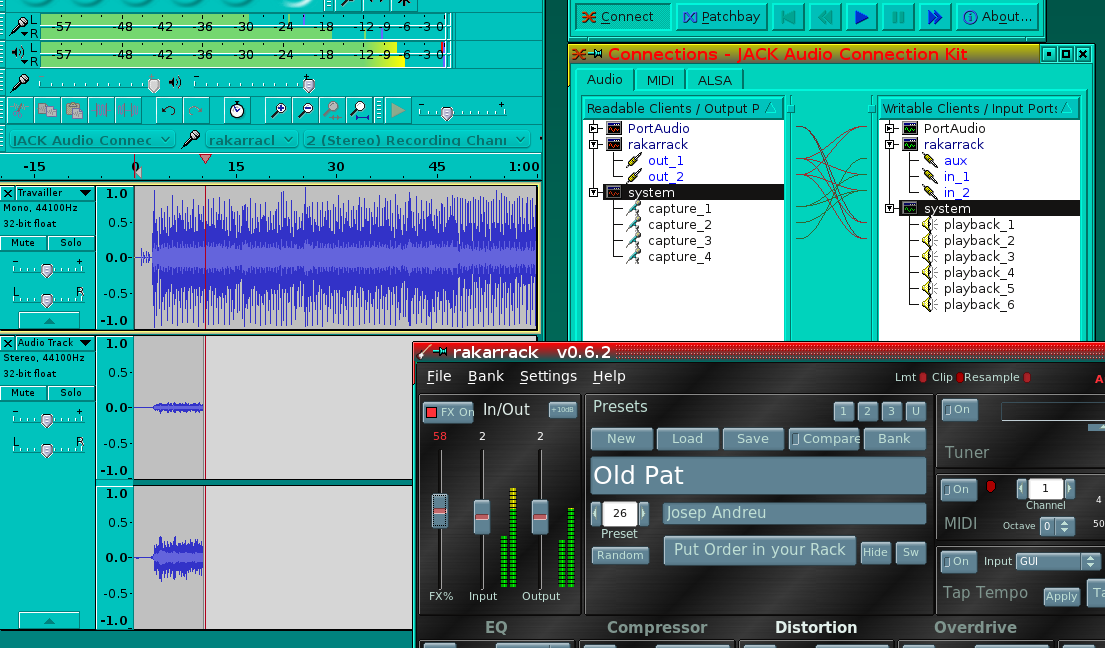Expand PortAudio in Readable Clients list

tap(594, 128)
